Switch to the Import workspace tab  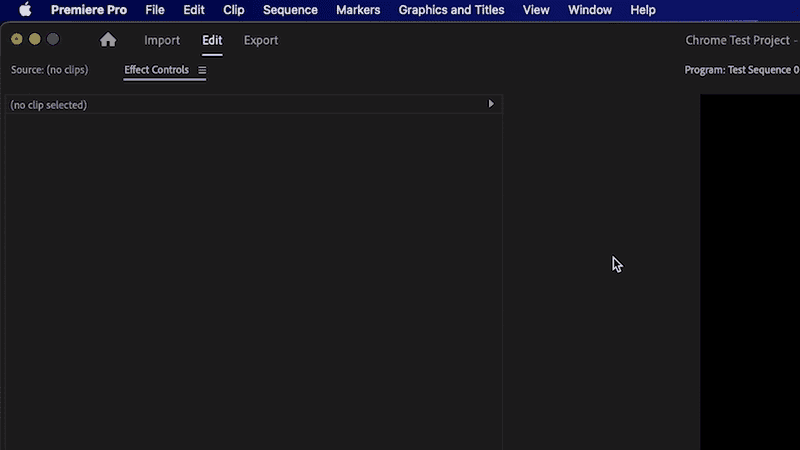(162, 40)
